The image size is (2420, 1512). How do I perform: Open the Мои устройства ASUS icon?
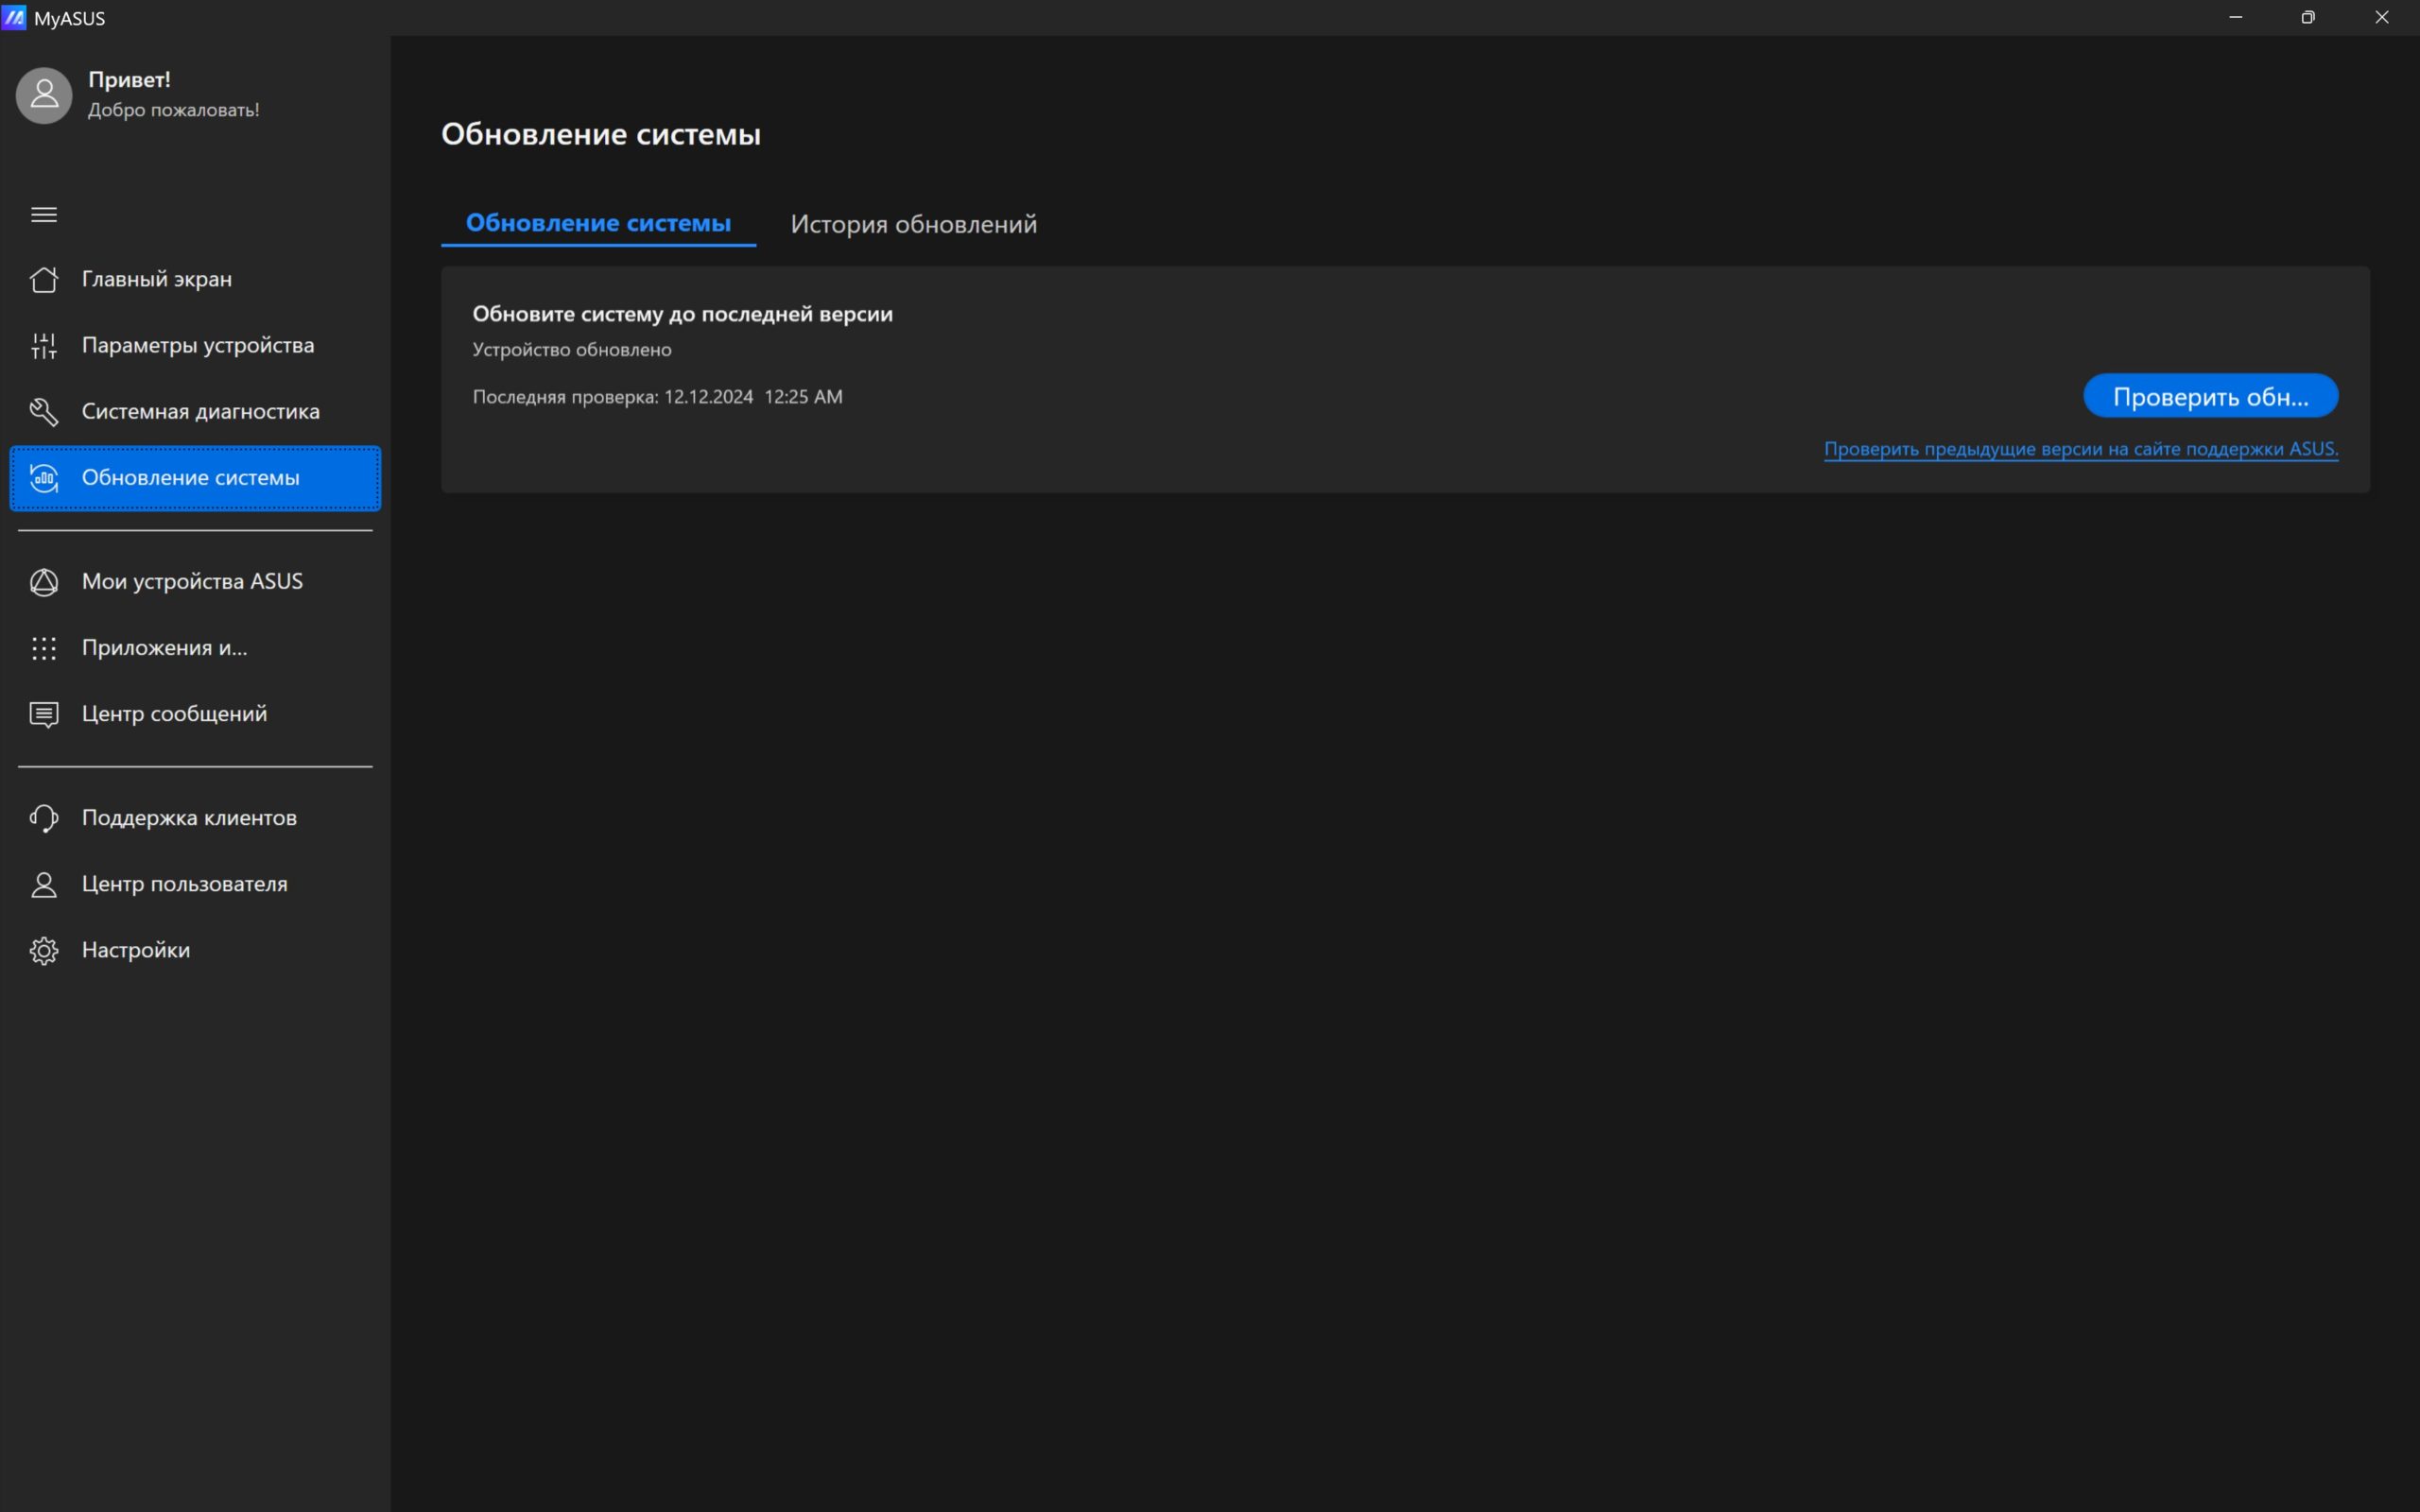click(x=44, y=582)
